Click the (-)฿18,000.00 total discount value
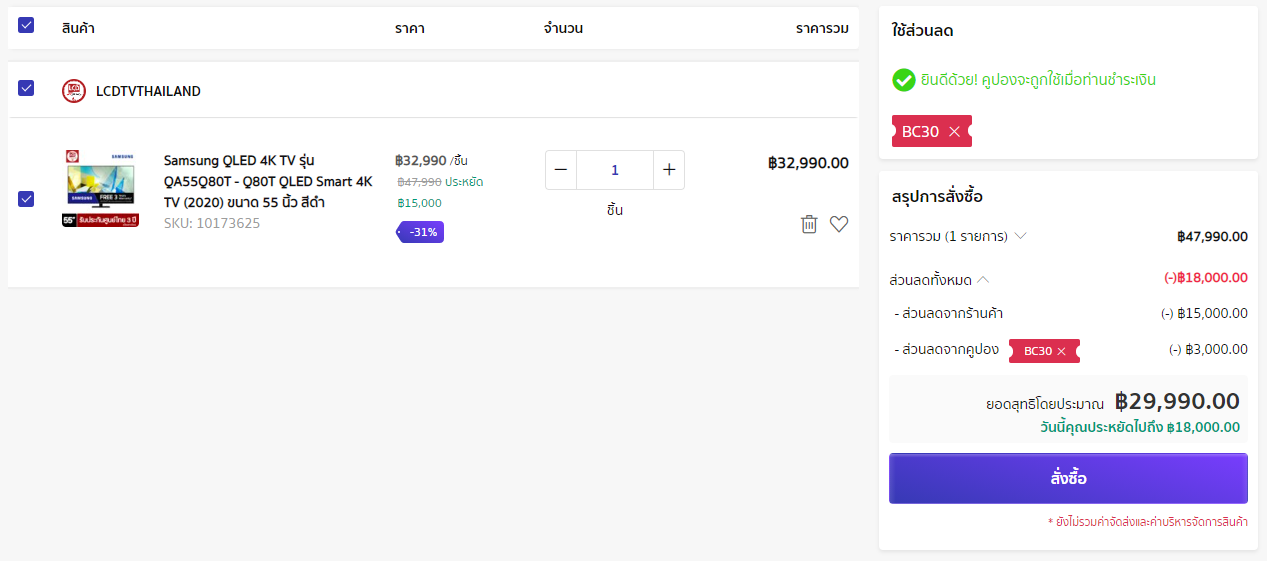 [1206, 278]
